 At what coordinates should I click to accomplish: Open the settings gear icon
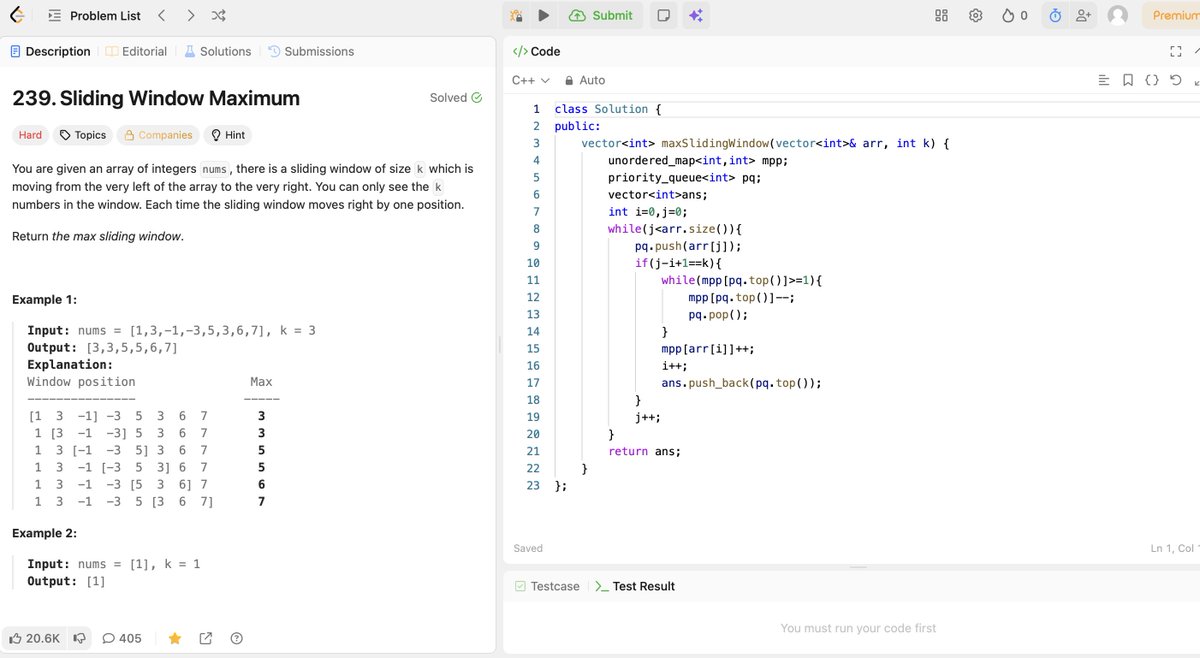pos(975,15)
